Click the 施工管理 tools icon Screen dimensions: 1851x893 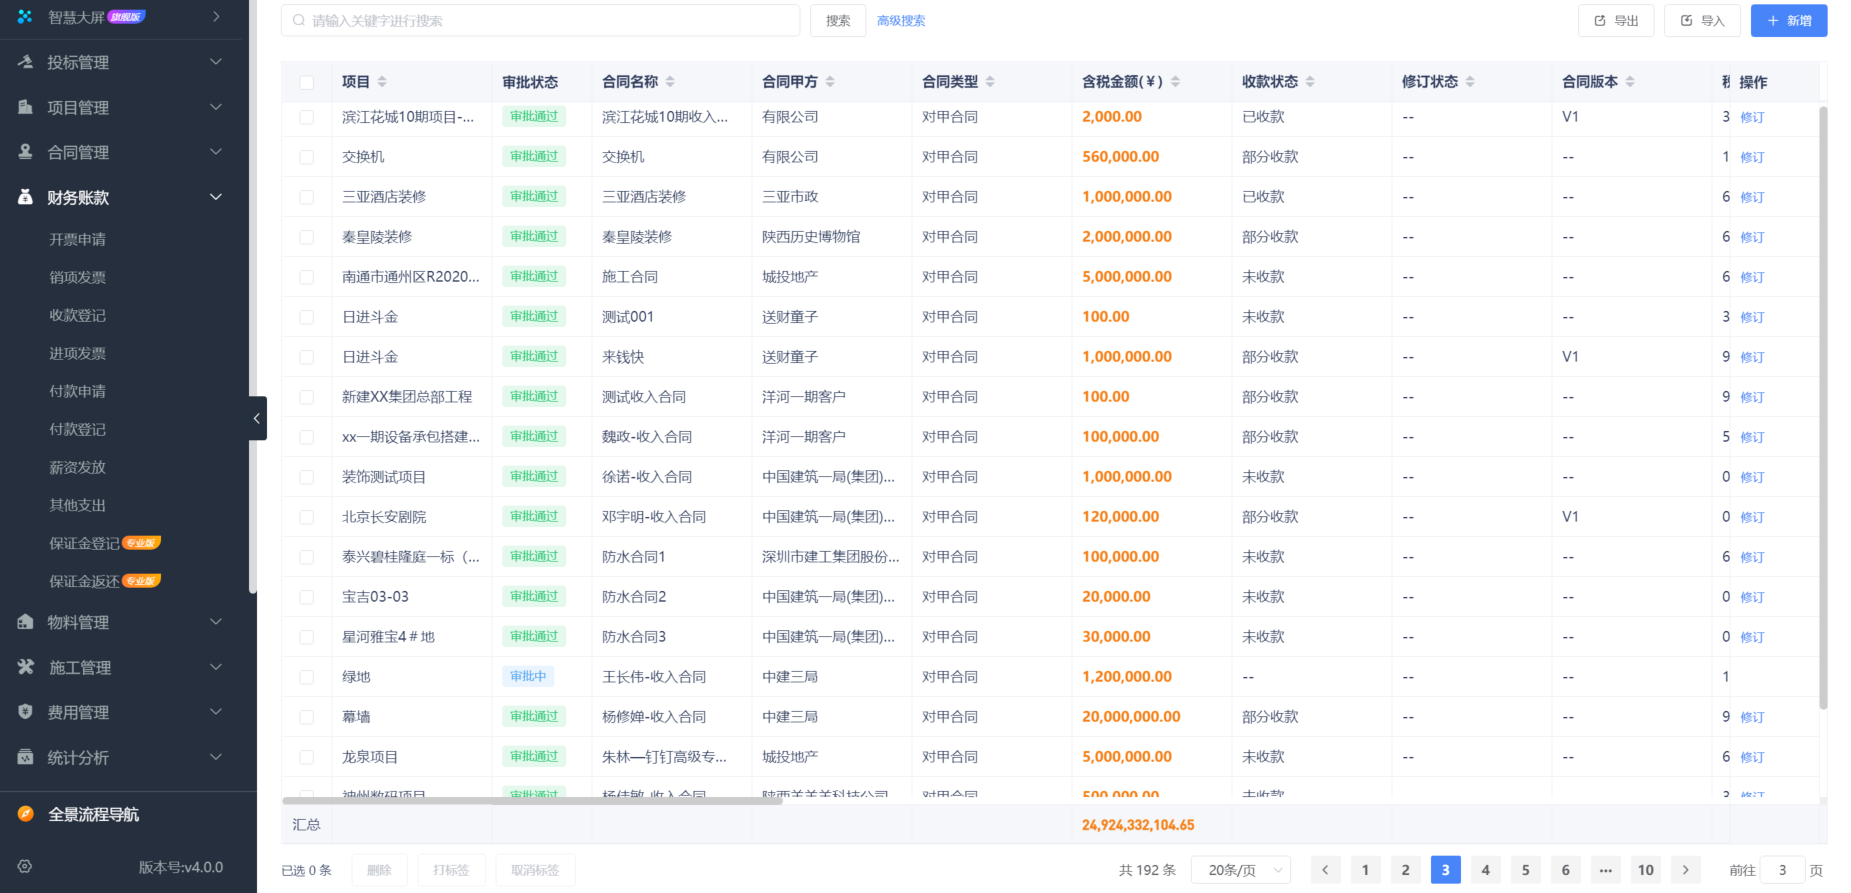point(25,667)
